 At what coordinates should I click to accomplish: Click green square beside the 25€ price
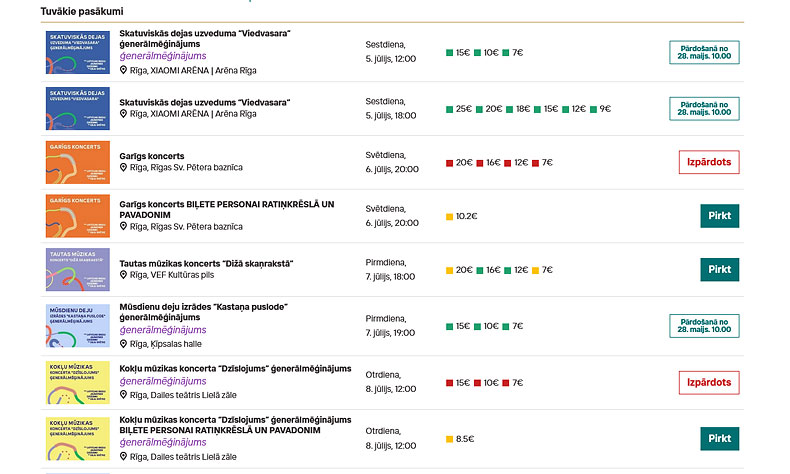point(450,109)
